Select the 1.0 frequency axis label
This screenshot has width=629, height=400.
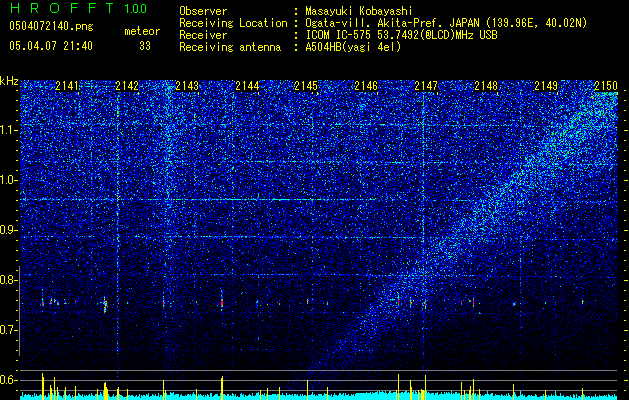point(9,180)
